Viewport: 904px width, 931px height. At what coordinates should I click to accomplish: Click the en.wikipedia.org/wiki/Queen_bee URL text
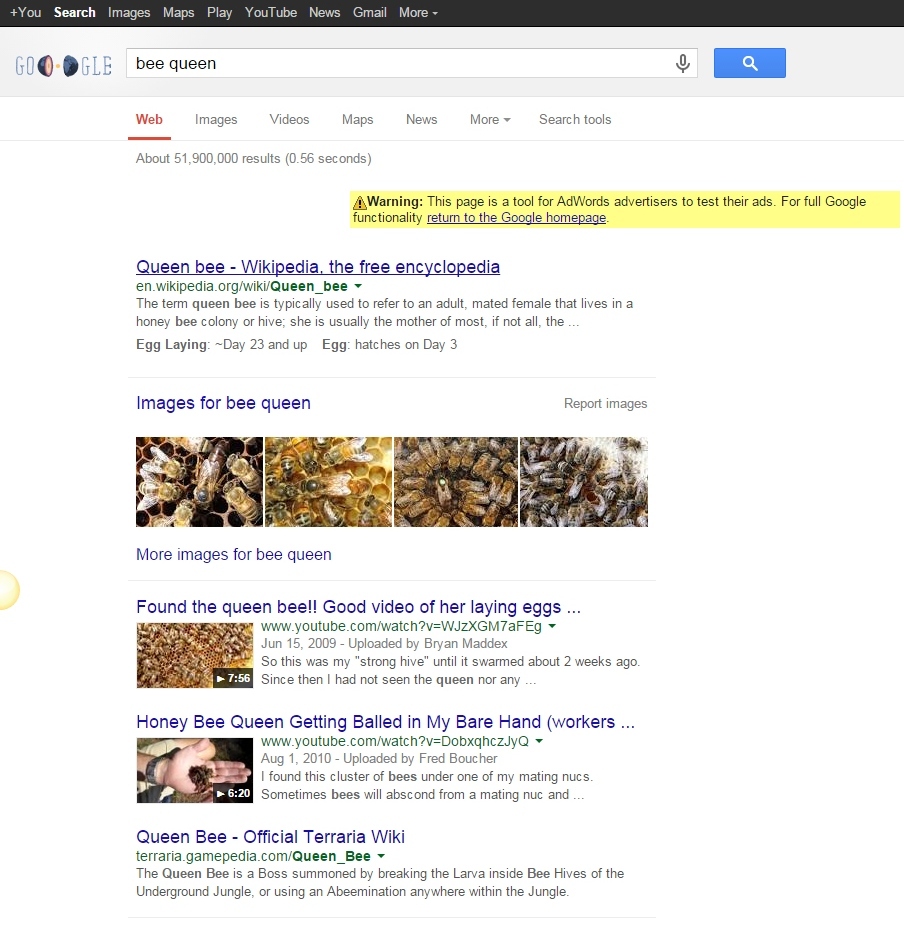[242, 286]
